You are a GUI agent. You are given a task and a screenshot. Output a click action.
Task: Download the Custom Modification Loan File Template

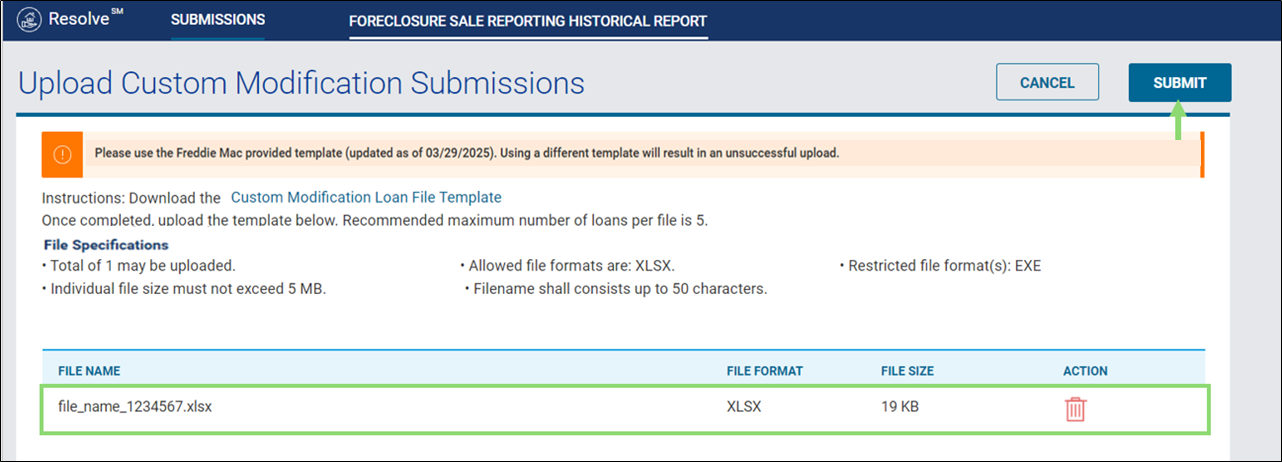pyautogui.click(x=366, y=197)
